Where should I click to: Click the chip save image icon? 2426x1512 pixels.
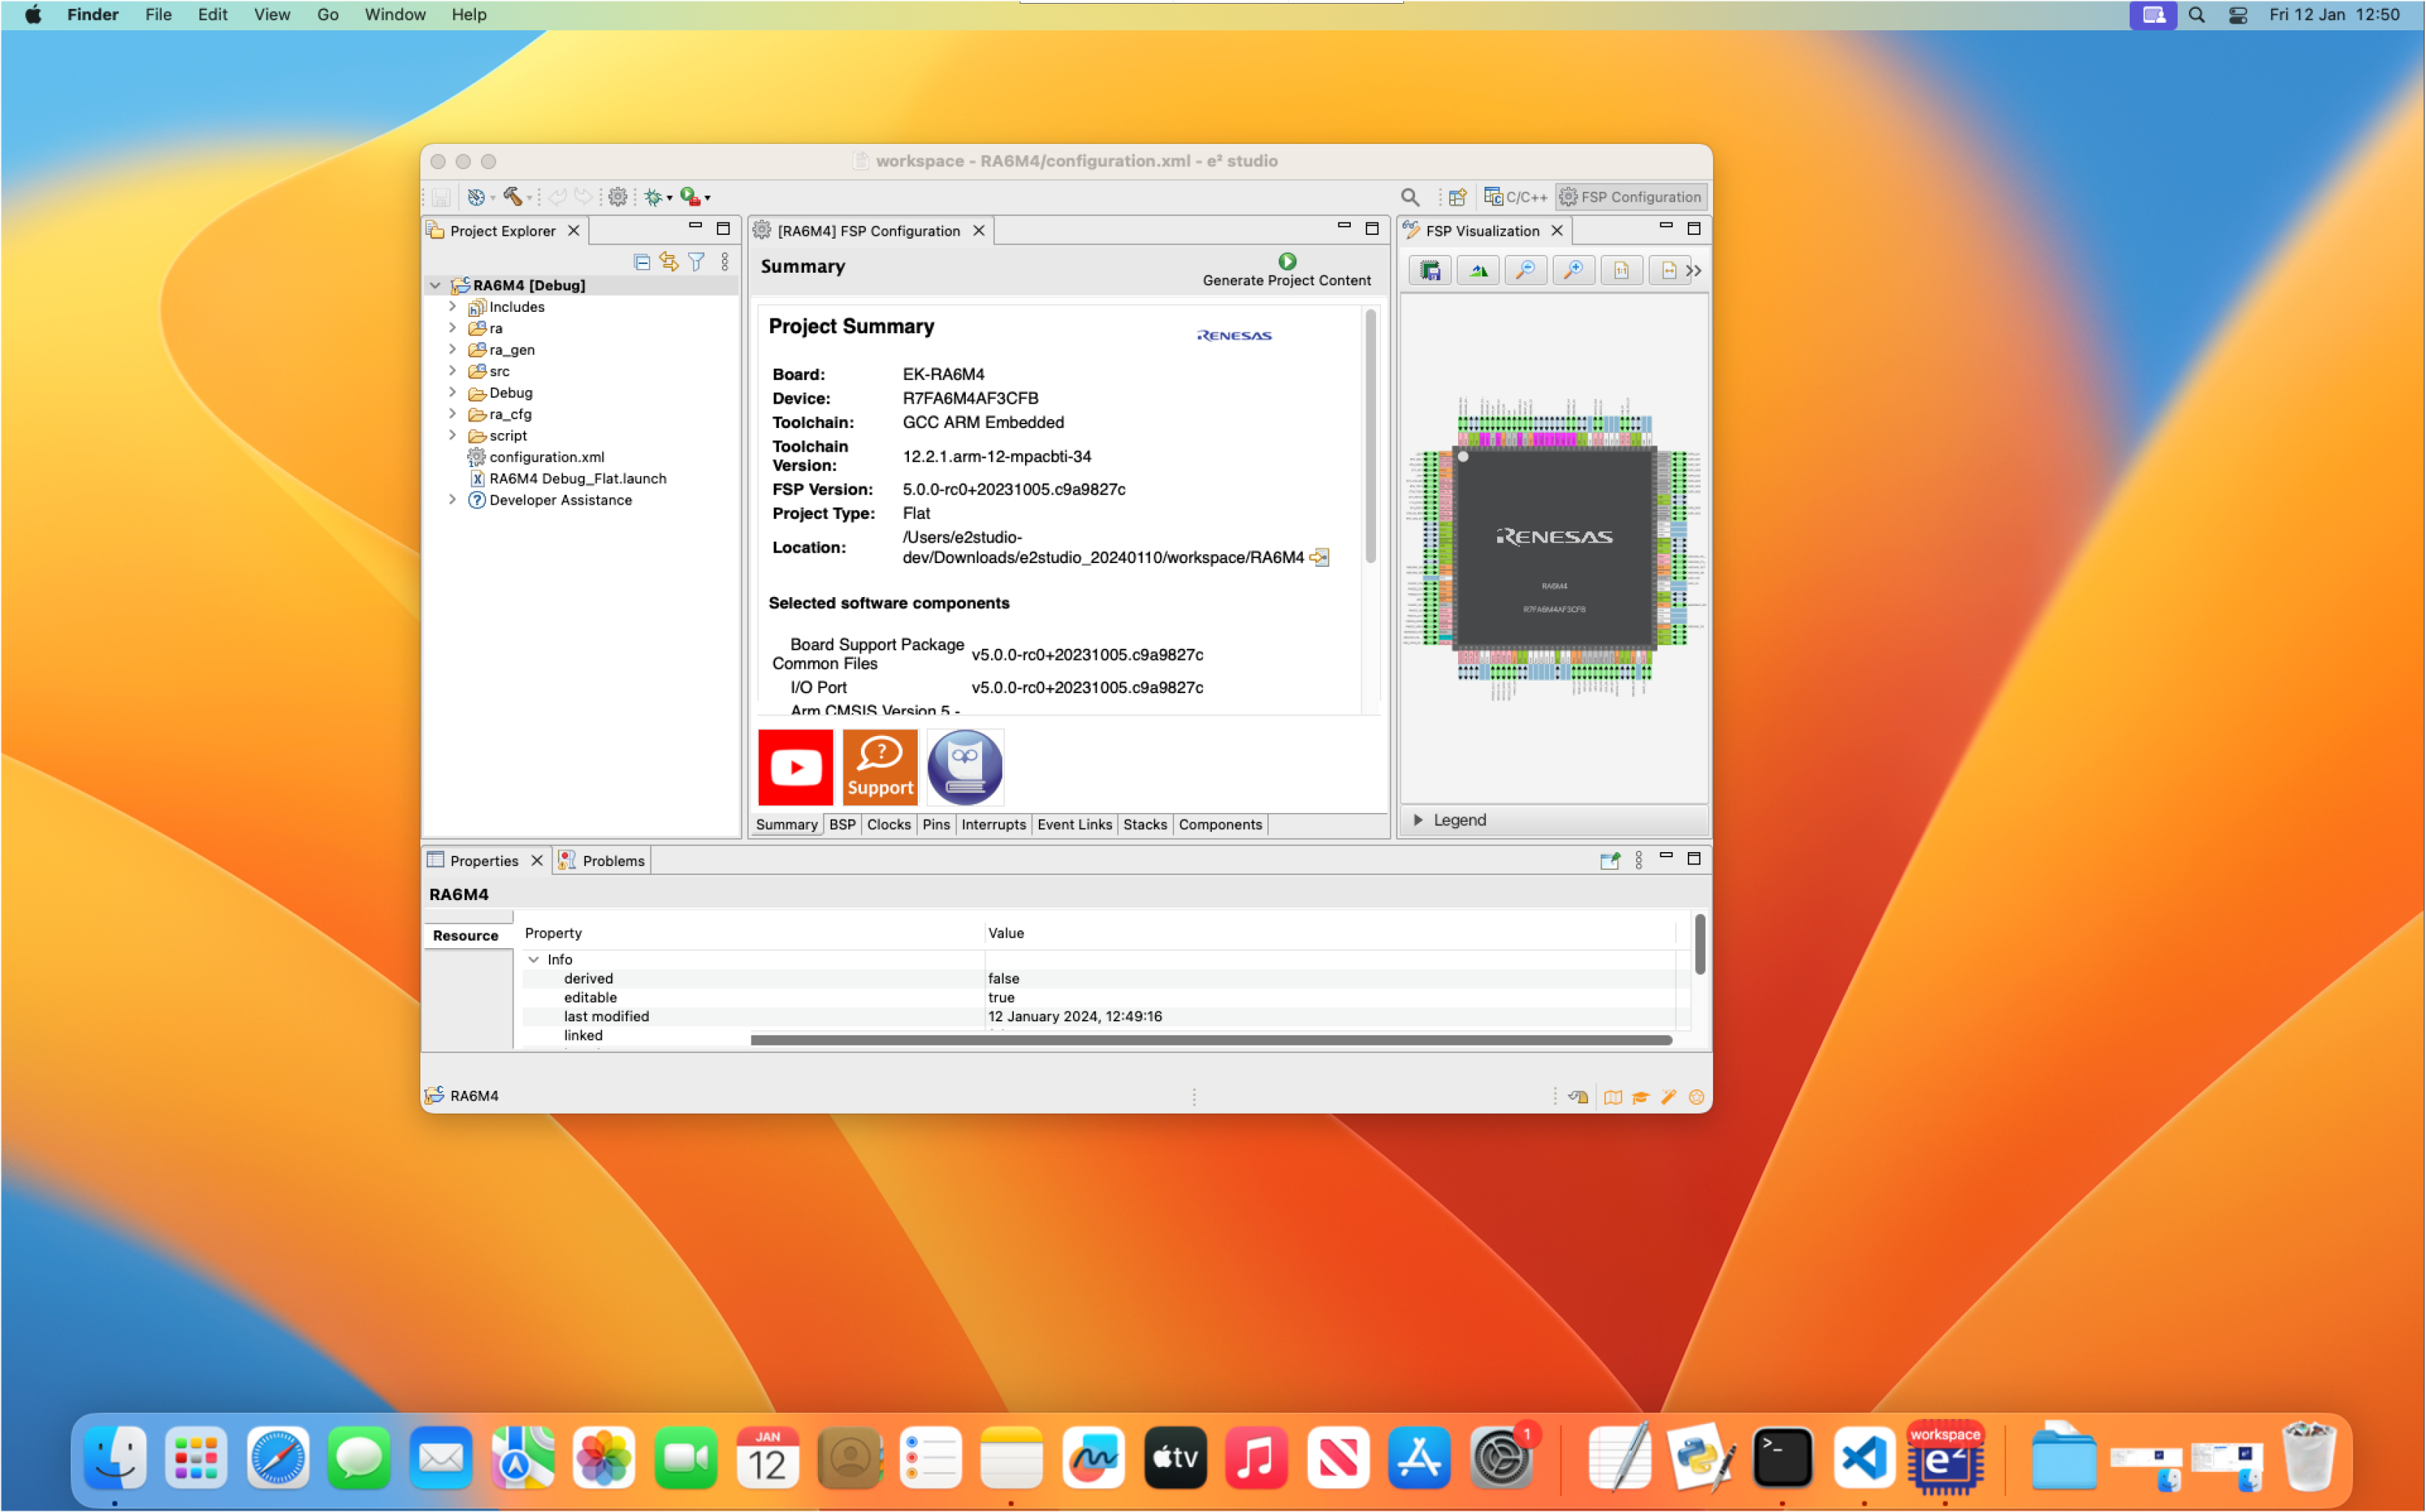click(x=1431, y=270)
